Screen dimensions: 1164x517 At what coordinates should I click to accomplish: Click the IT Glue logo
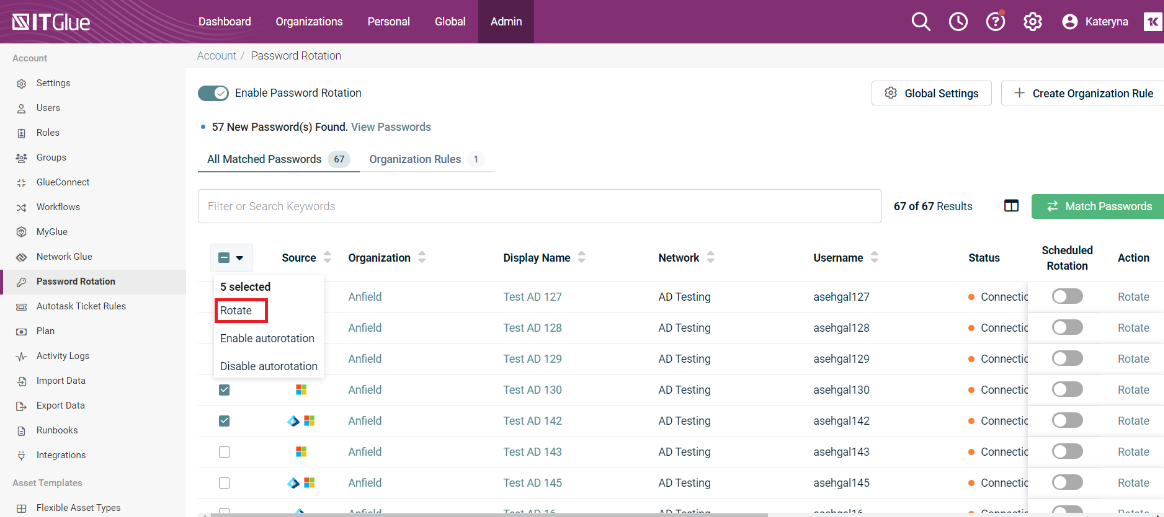point(51,22)
